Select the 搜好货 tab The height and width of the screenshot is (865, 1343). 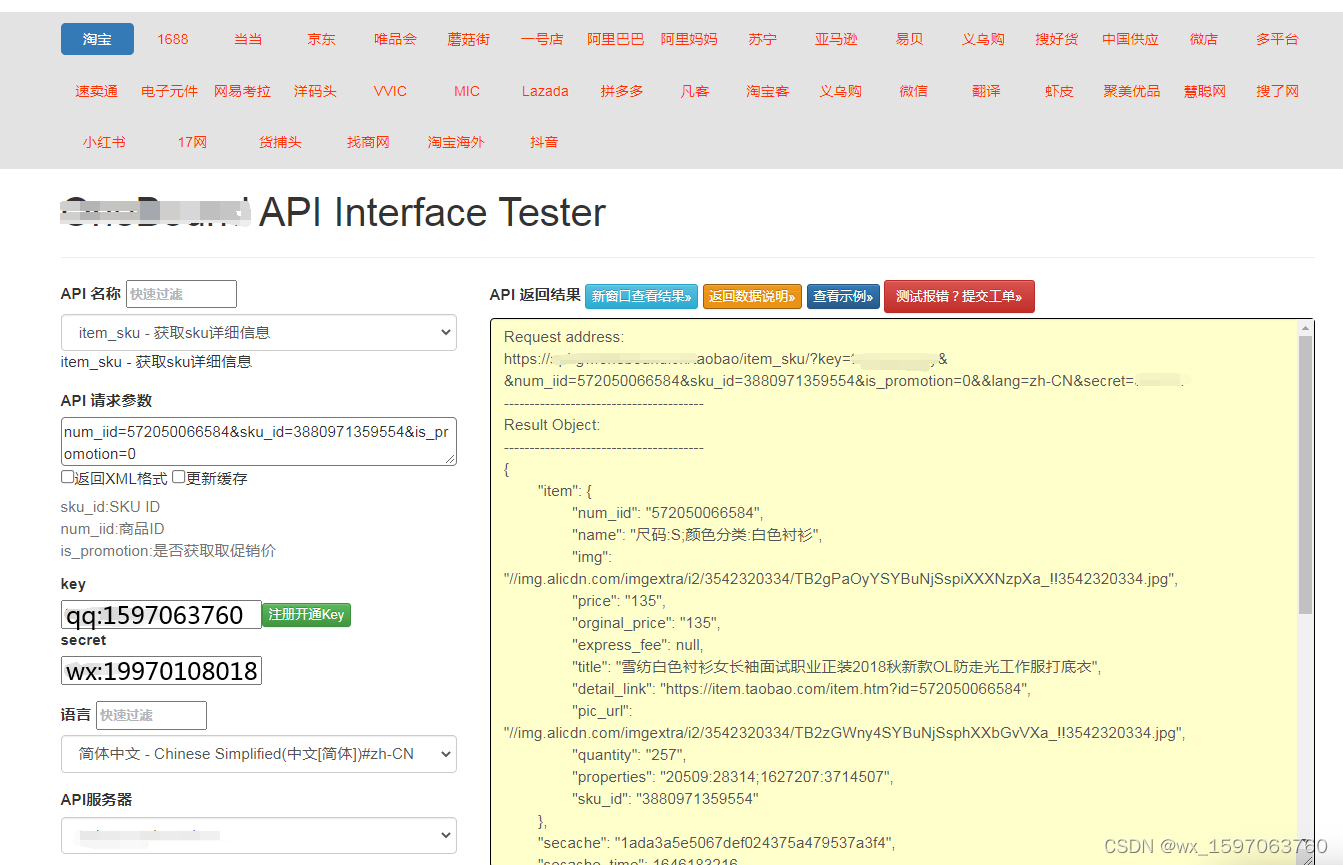click(1057, 39)
